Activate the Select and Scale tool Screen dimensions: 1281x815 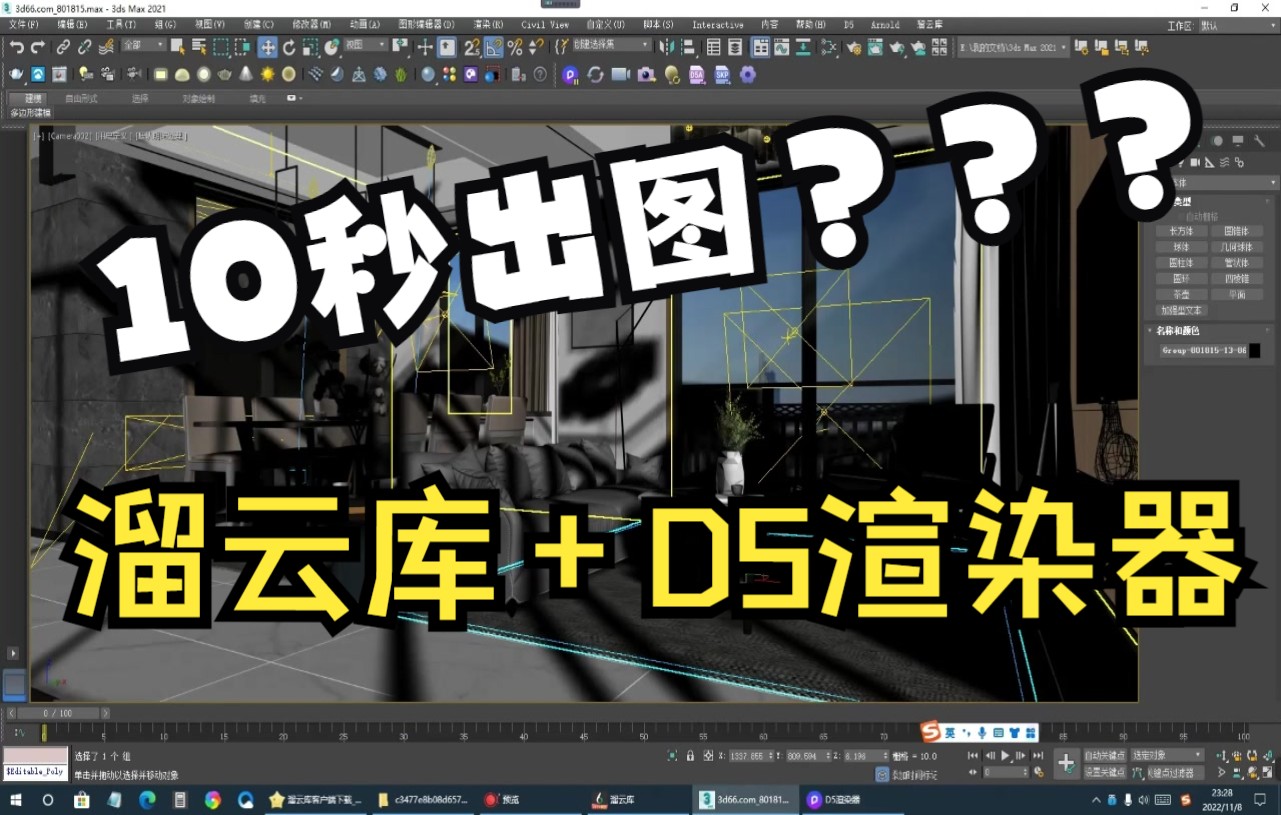click(311, 46)
